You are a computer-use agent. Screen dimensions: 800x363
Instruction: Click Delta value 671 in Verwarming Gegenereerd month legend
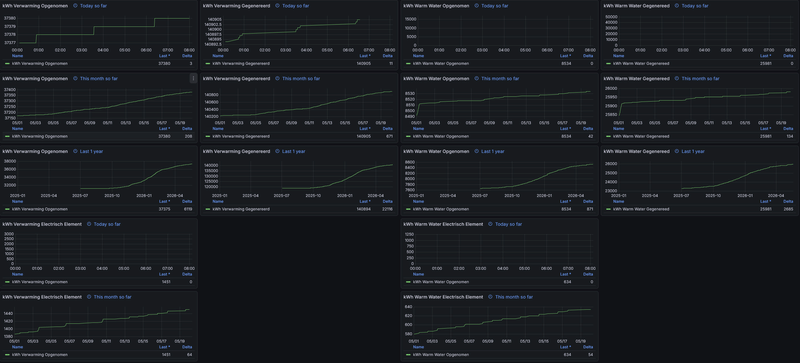[390, 136]
